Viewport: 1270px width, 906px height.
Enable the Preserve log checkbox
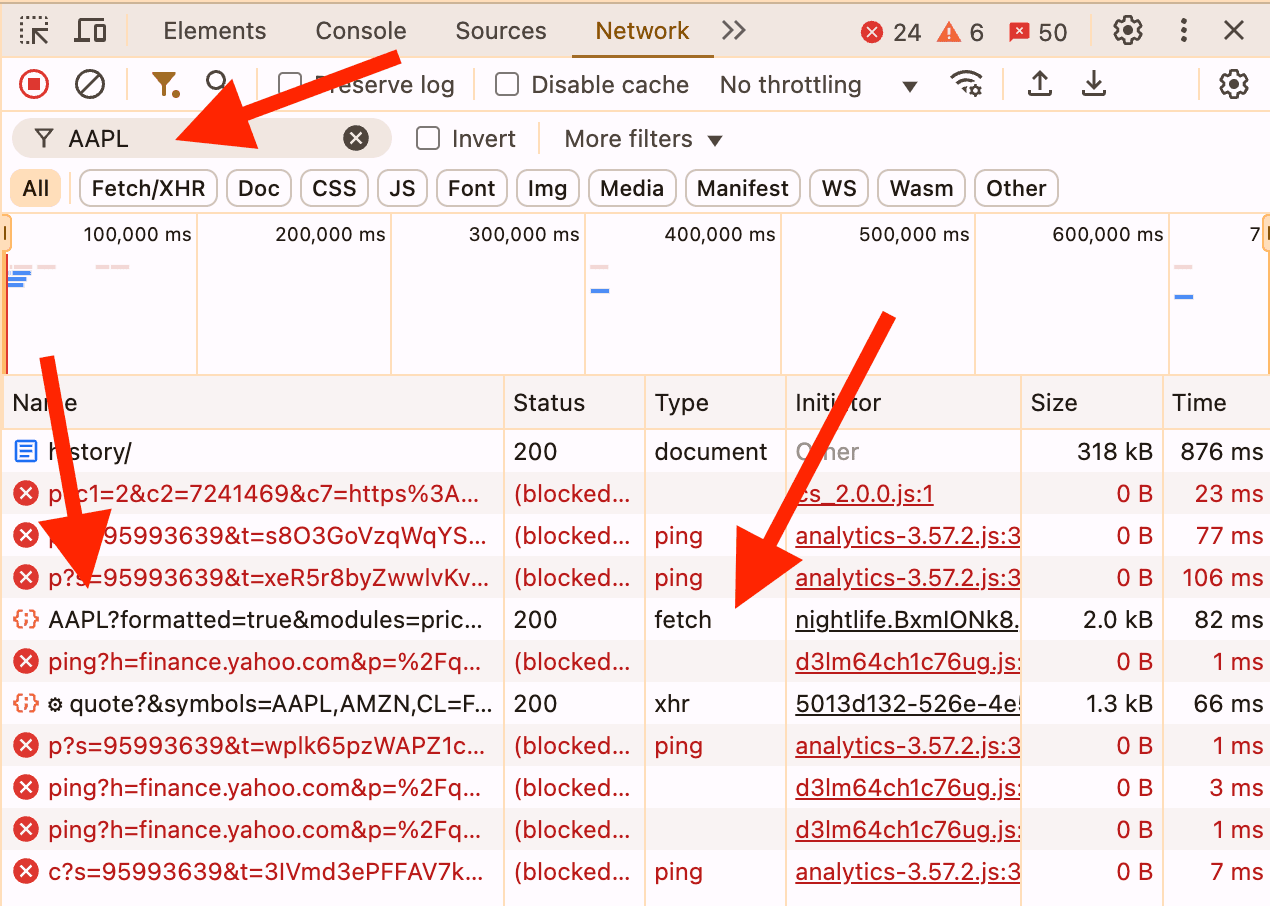coord(290,85)
